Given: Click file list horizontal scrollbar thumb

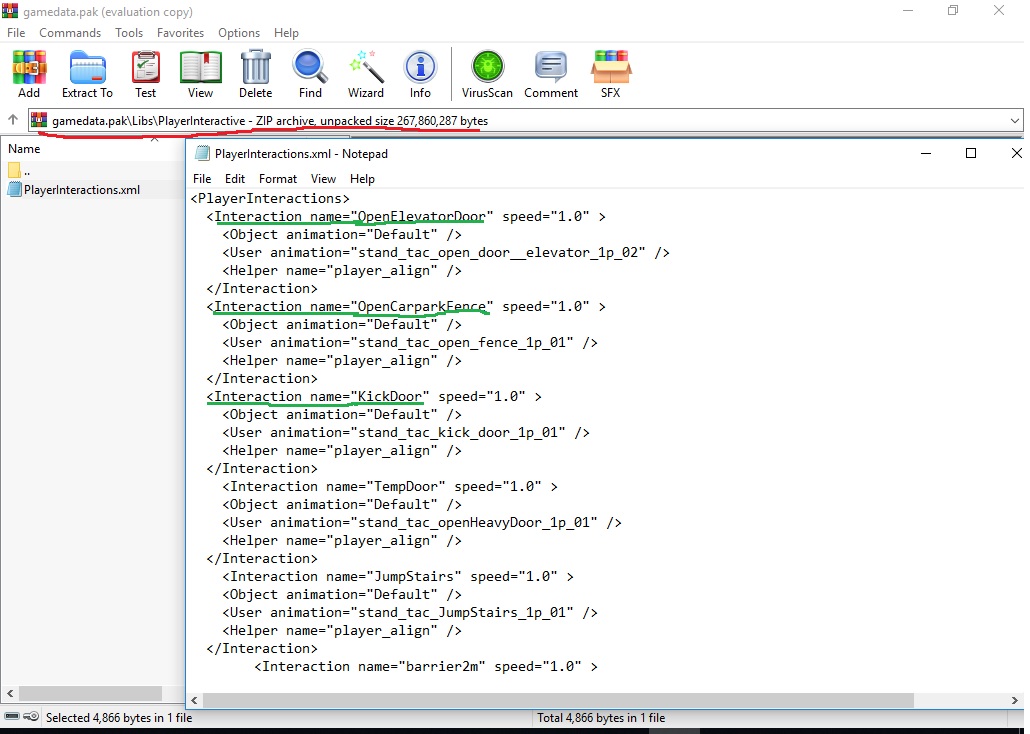Looking at the screenshot, I should (x=90, y=693).
